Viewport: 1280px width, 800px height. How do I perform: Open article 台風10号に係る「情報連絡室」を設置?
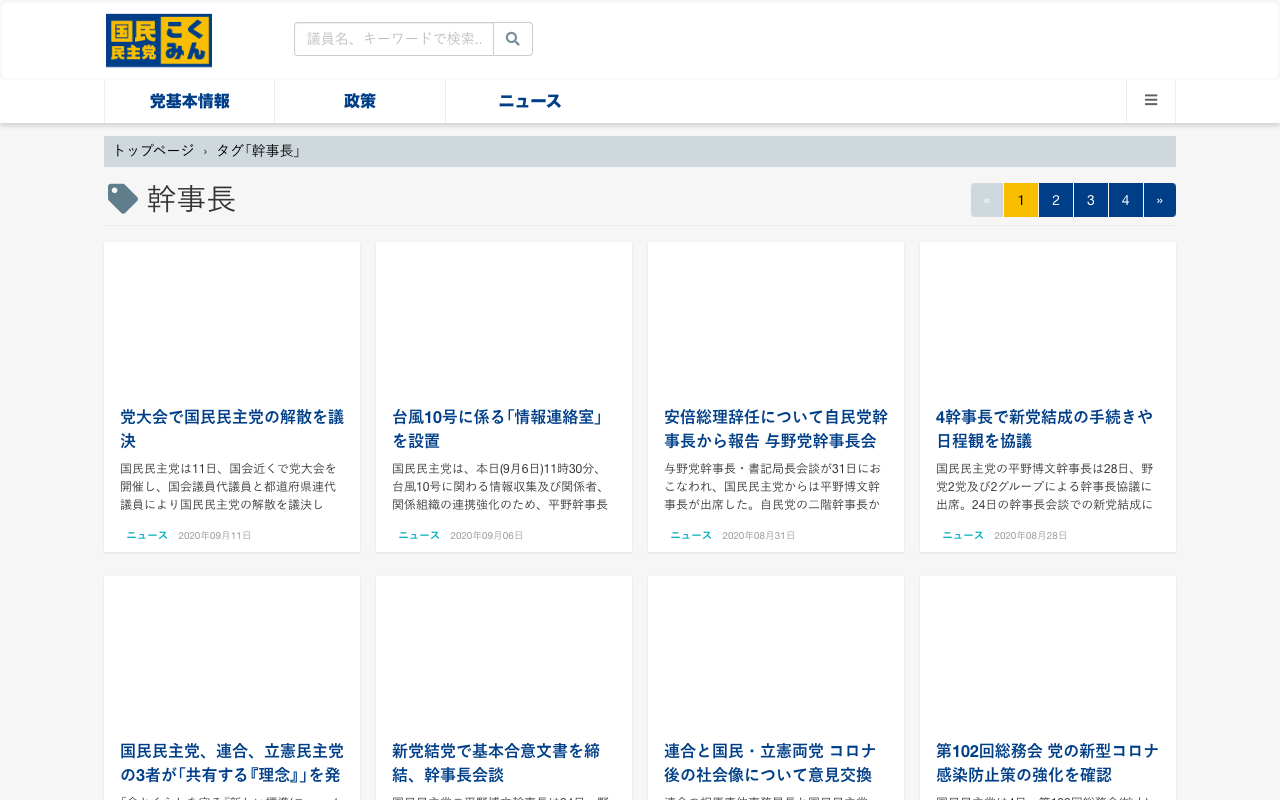(504, 429)
